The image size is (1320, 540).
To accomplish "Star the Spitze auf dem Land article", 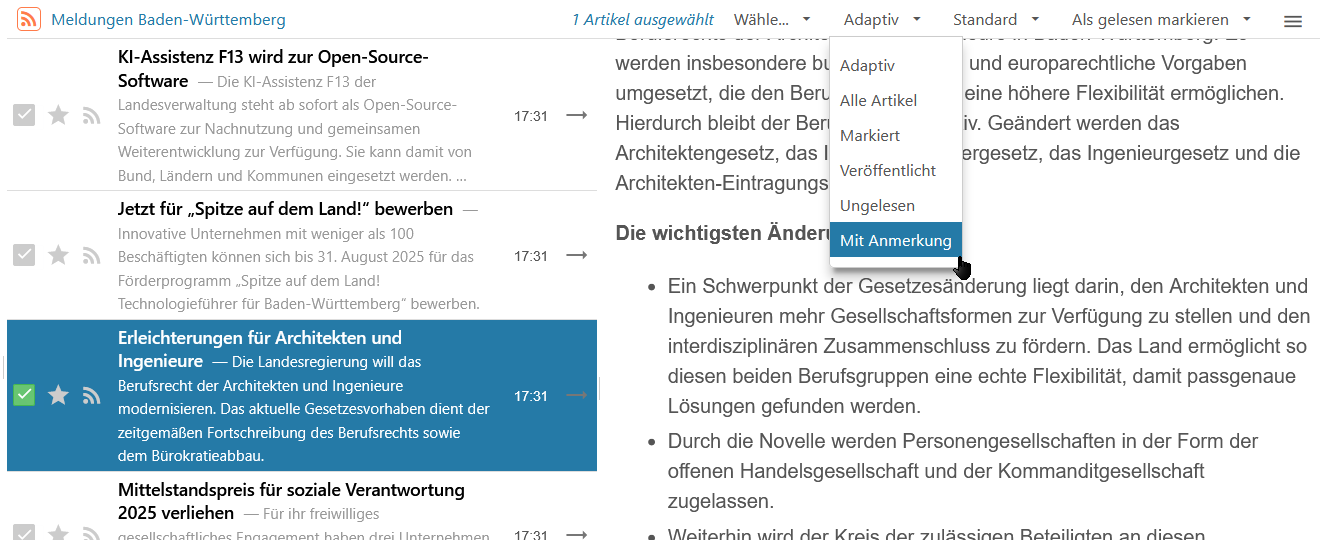I will [x=58, y=256].
